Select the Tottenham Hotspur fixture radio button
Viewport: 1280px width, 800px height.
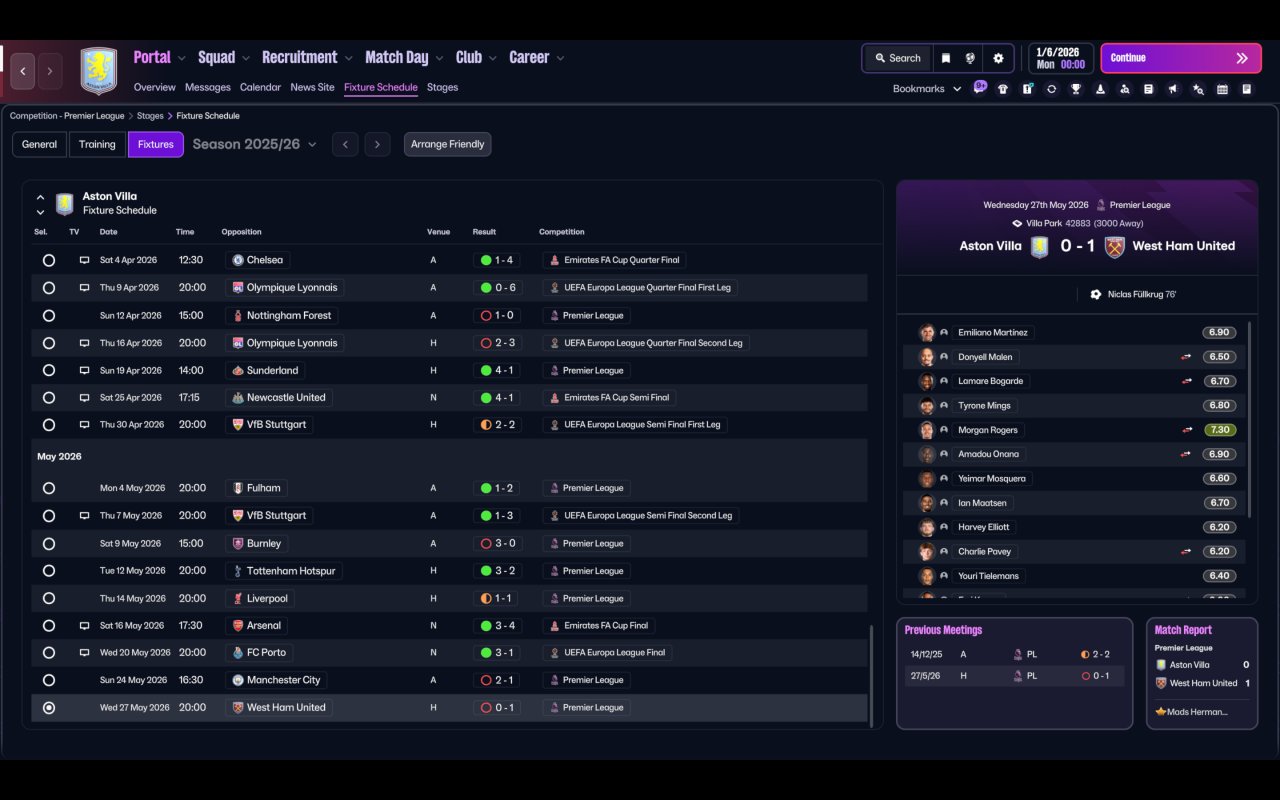(x=49, y=571)
